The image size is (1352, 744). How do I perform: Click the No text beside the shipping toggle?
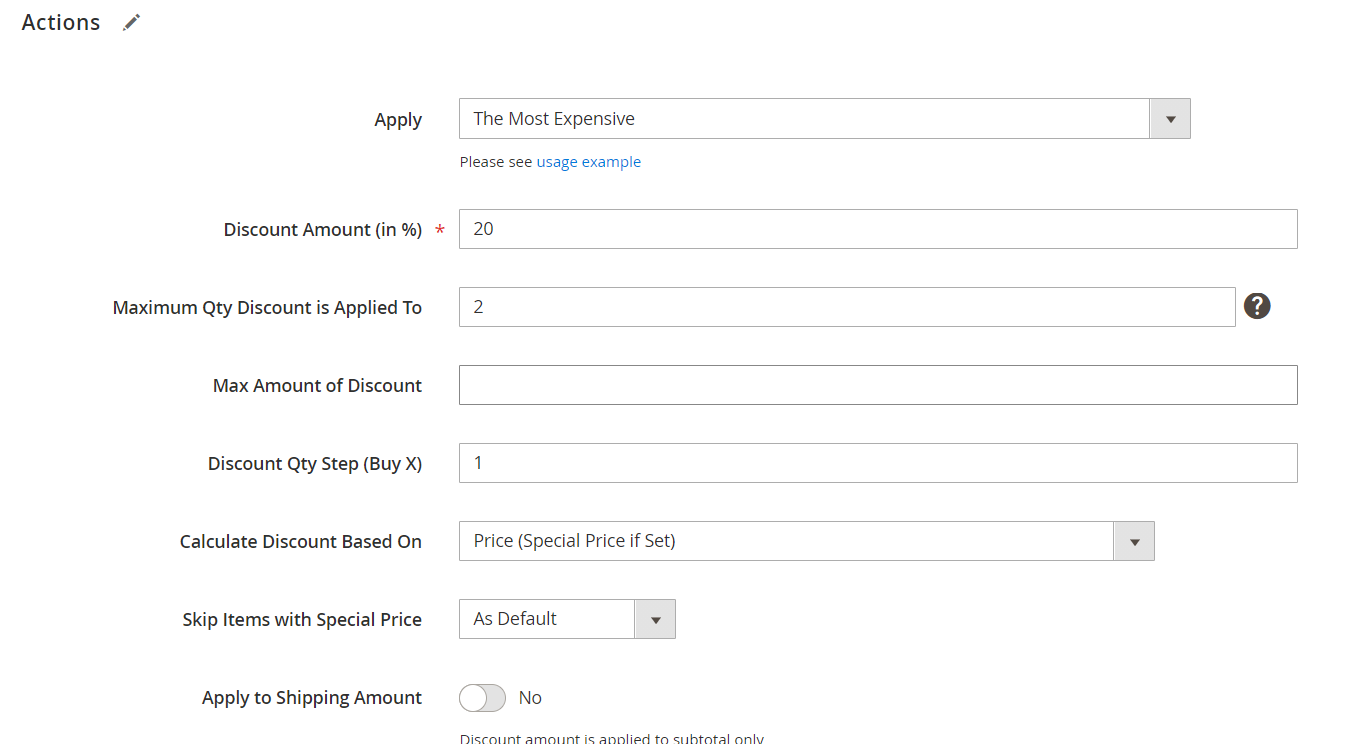click(530, 698)
